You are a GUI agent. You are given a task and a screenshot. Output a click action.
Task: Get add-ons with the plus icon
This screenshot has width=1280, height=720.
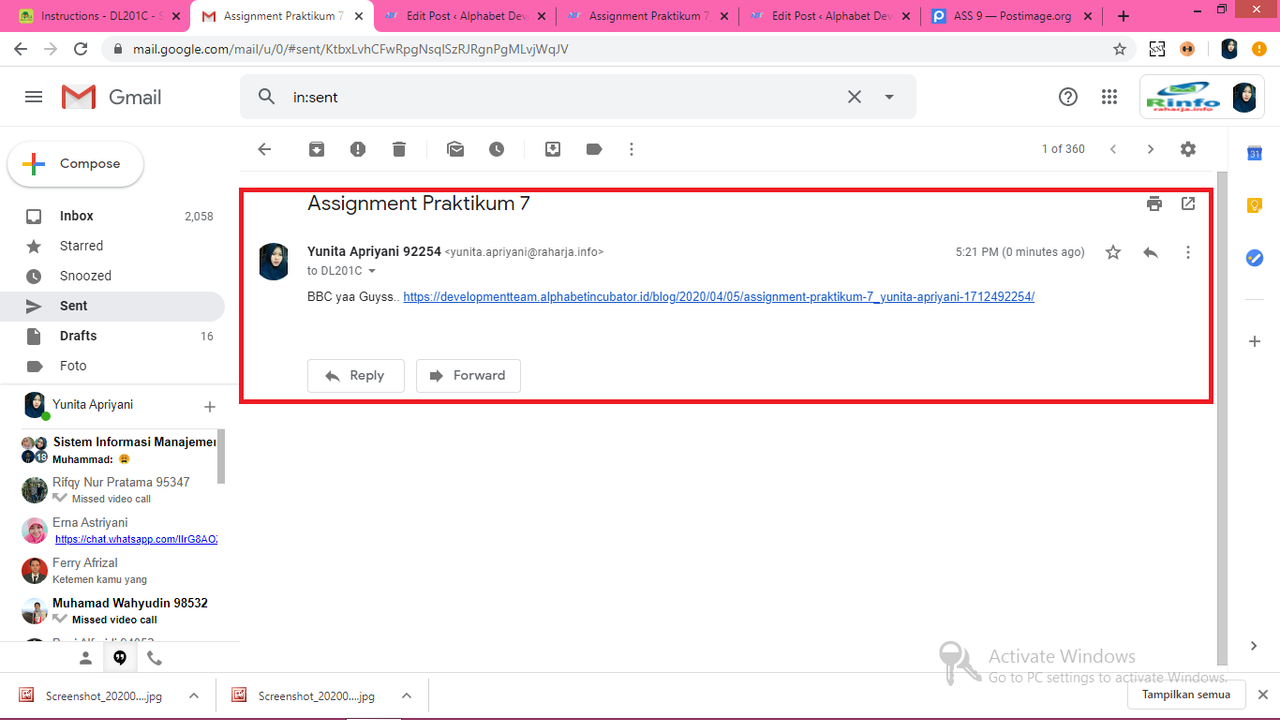click(x=1254, y=341)
